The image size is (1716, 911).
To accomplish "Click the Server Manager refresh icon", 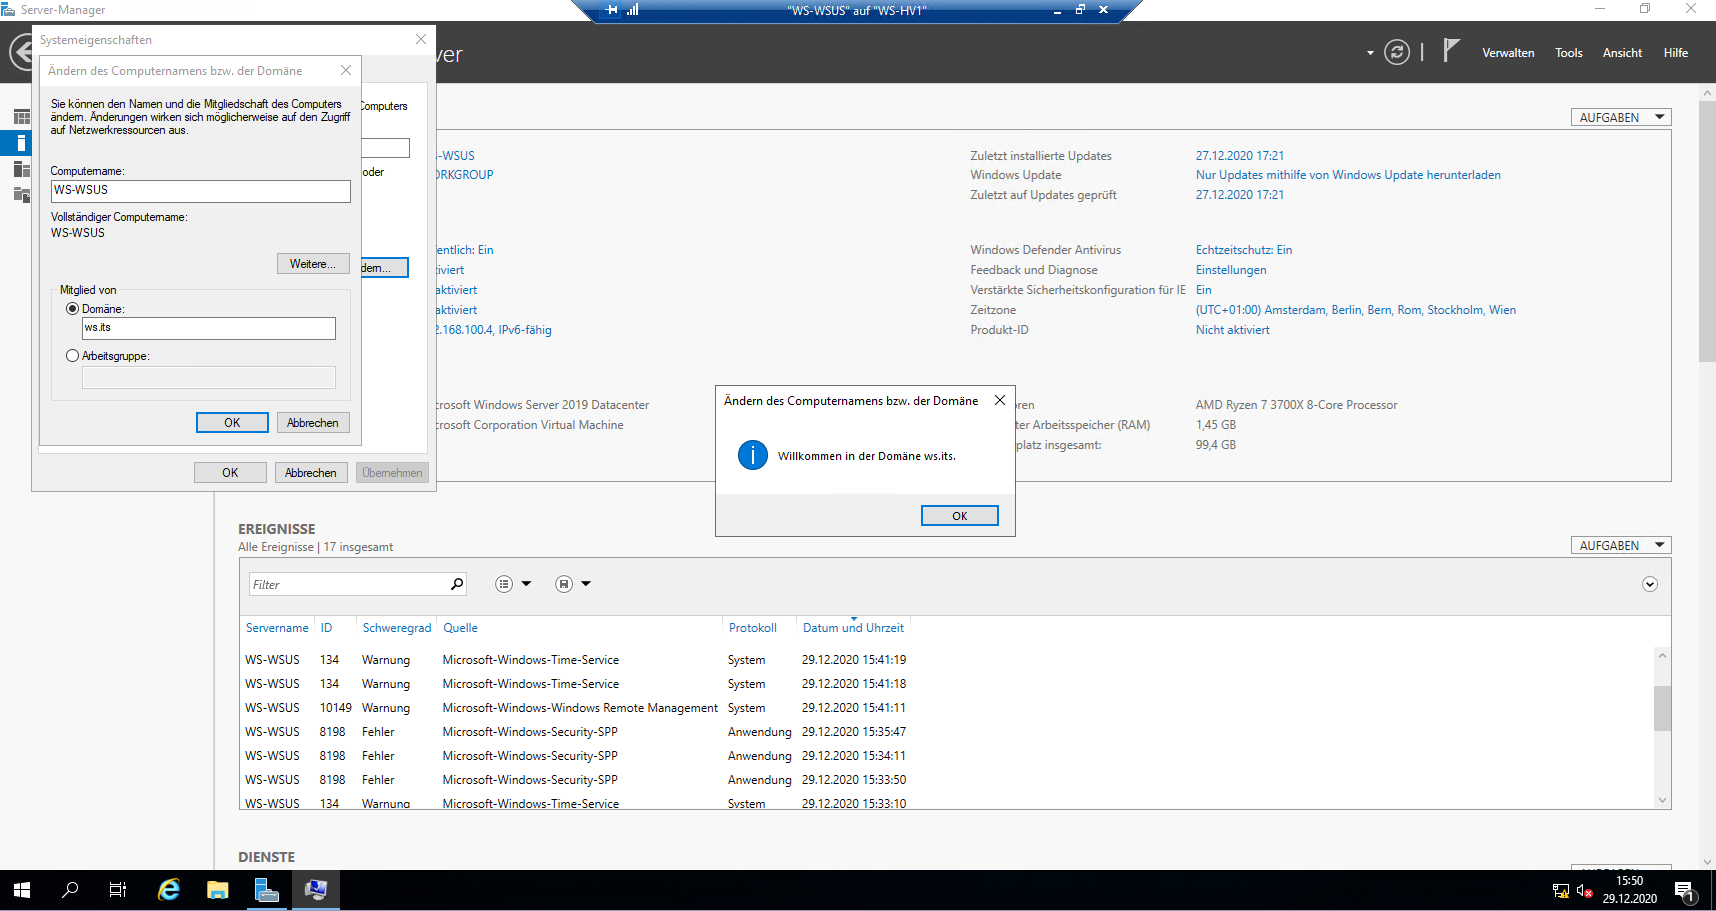I will tap(1397, 52).
